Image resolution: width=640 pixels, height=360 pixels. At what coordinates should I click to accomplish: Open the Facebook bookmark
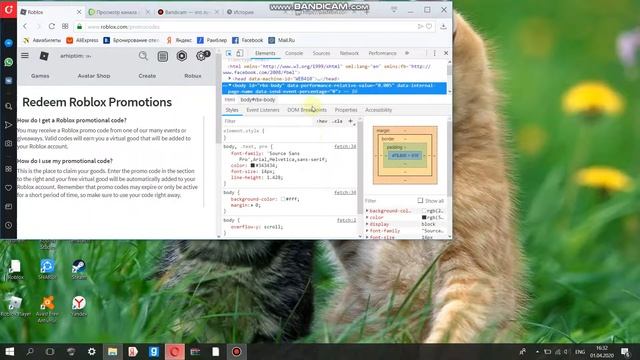[x=248, y=40]
